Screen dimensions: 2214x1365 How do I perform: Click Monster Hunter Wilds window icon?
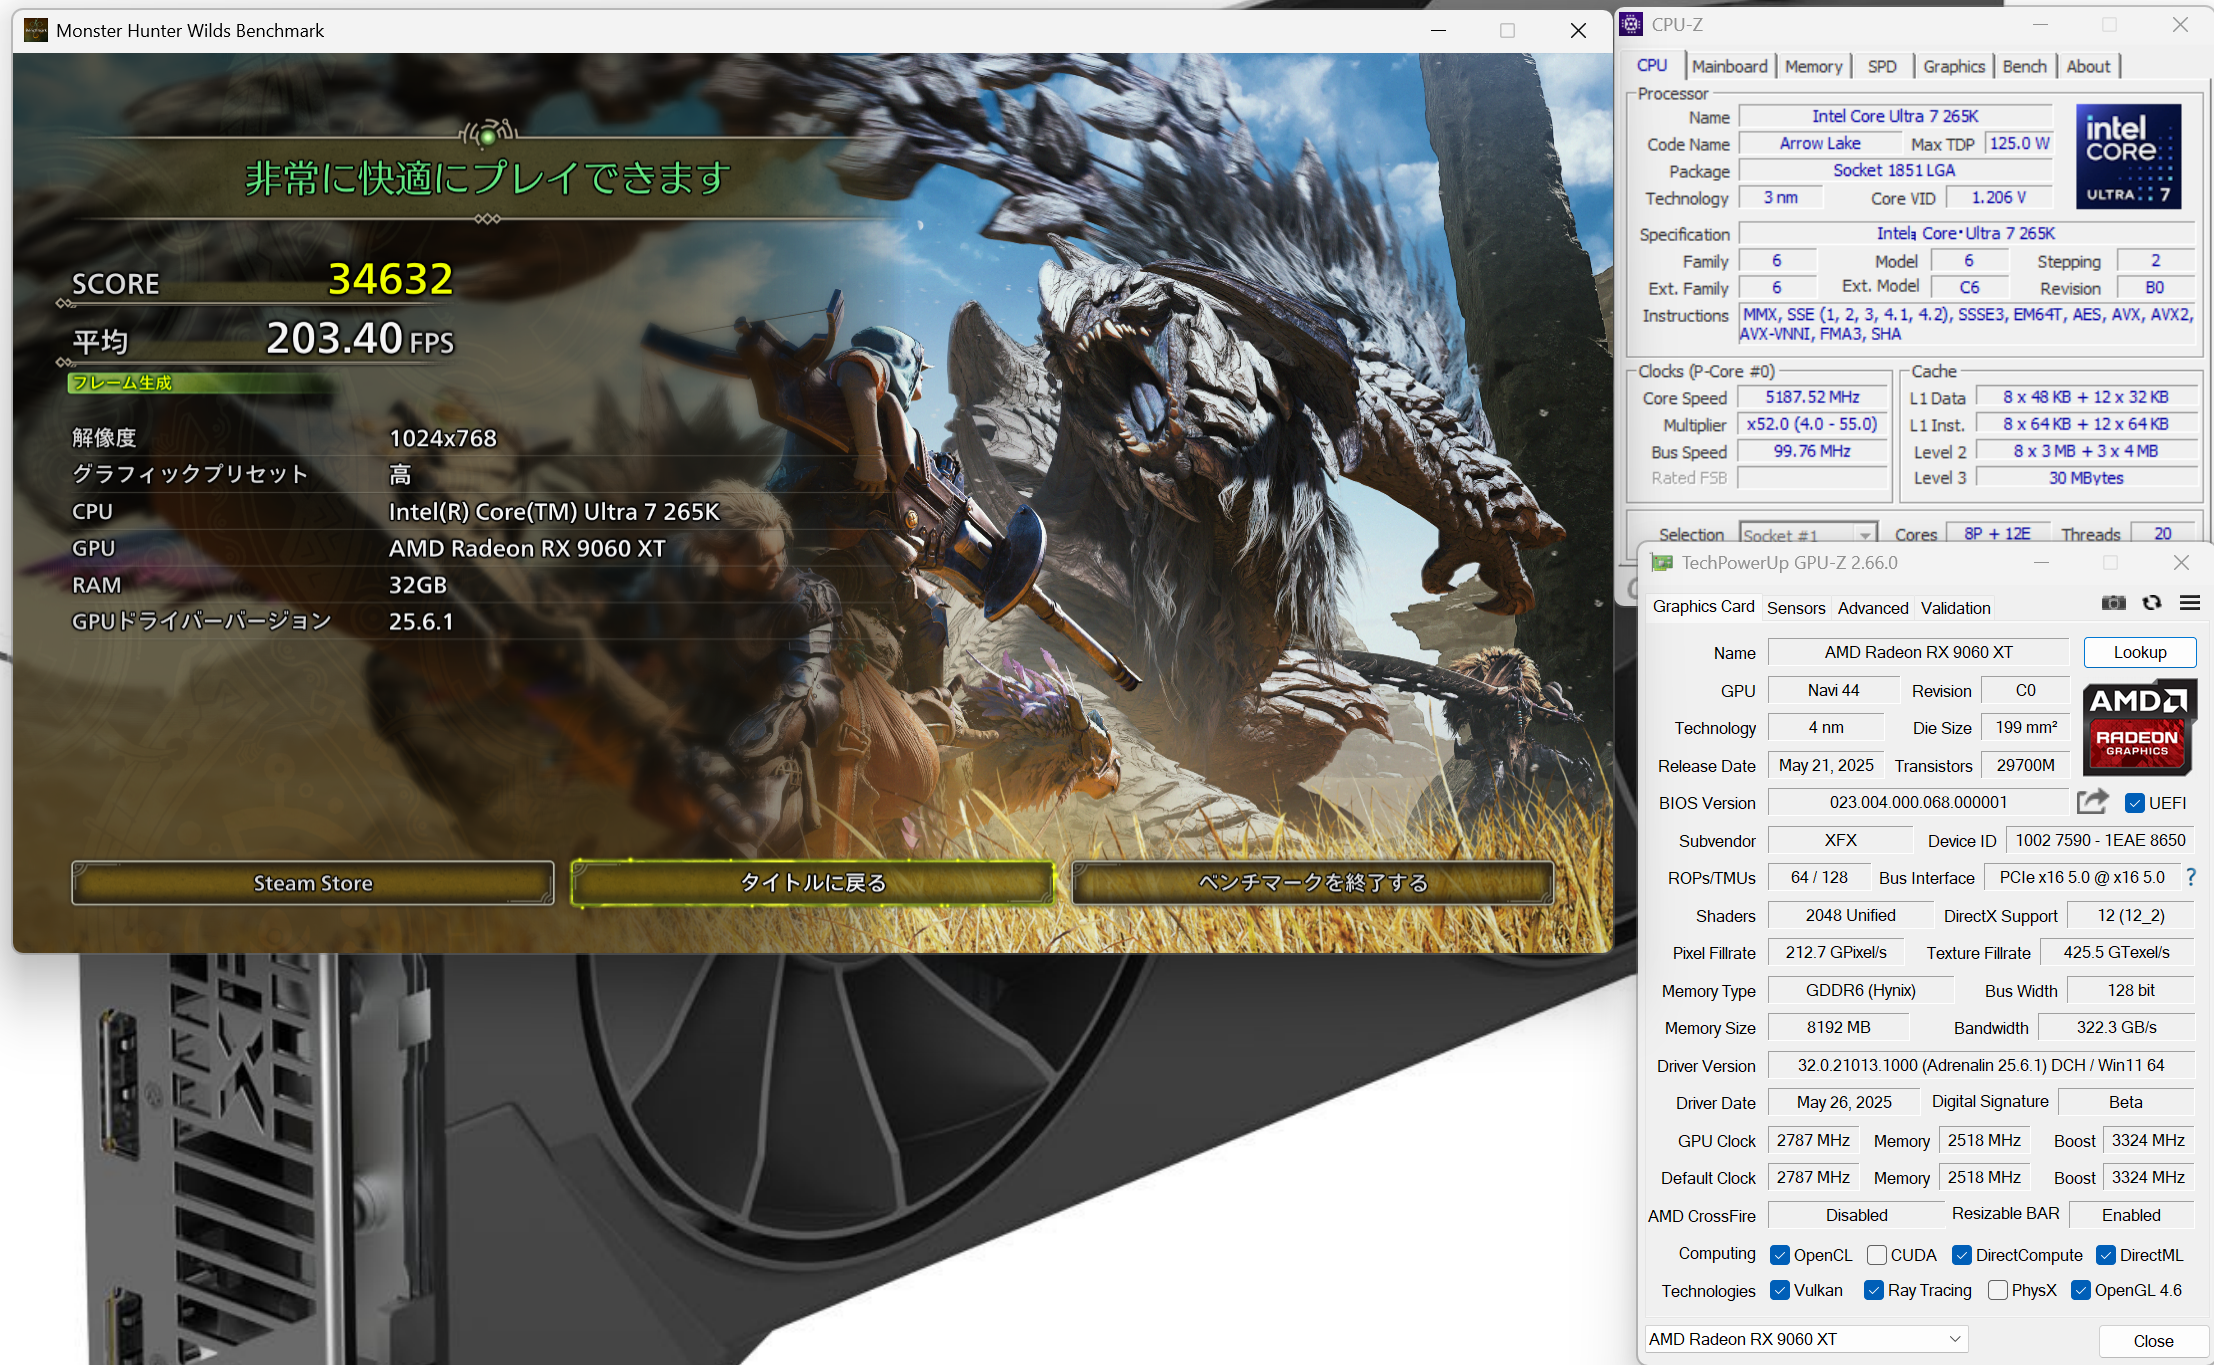[x=36, y=30]
